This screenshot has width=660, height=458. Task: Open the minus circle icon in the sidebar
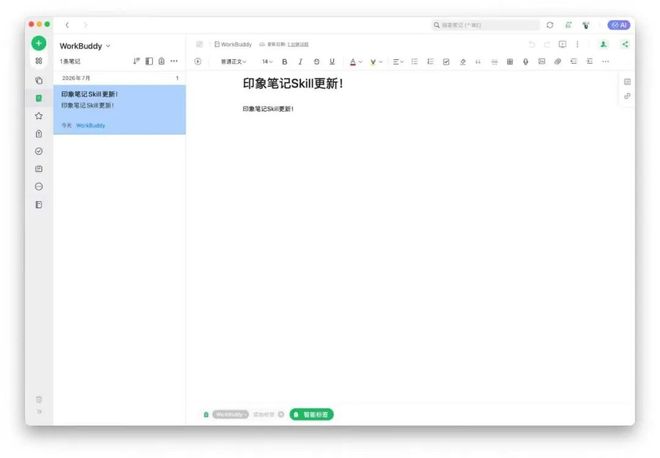click(39, 186)
